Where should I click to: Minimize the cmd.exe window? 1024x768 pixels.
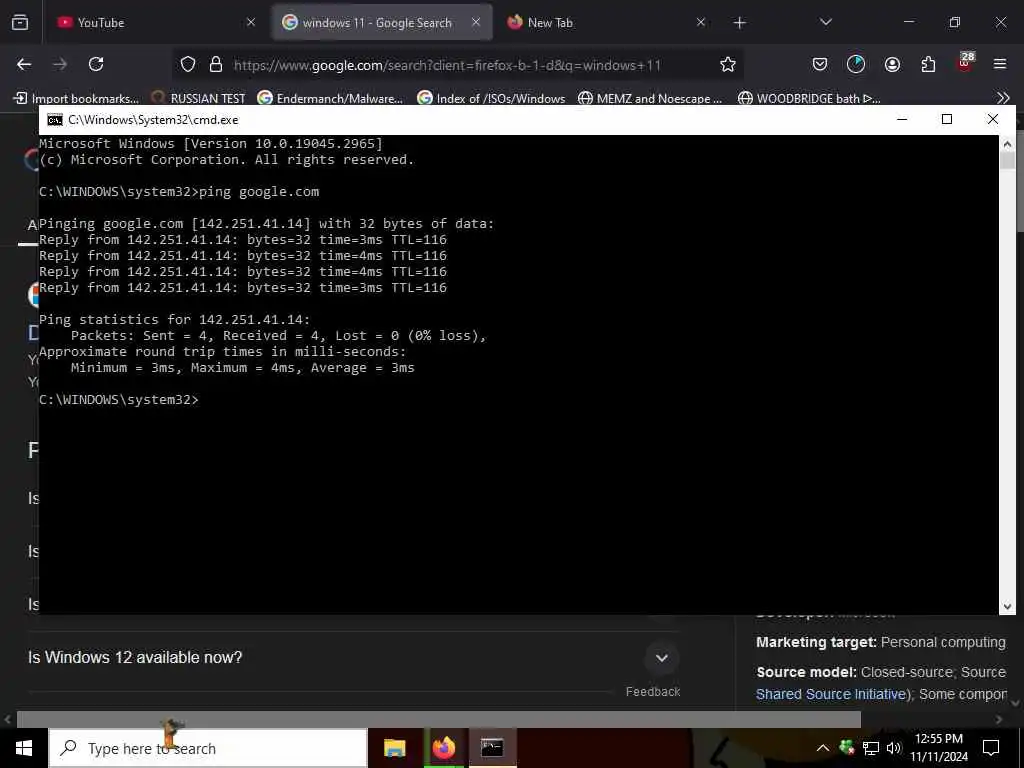(x=902, y=120)
